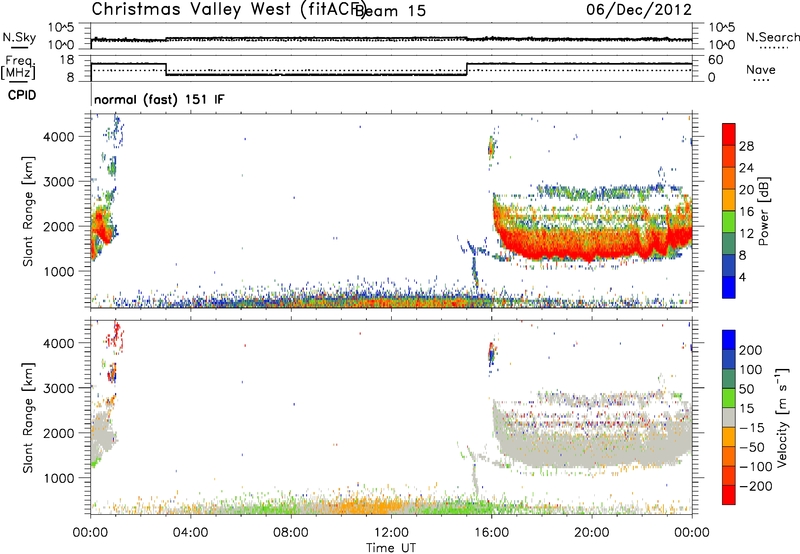800x554 pixels.
Task: Click the gray segment of the velocity colorbar
Action: 729,417
